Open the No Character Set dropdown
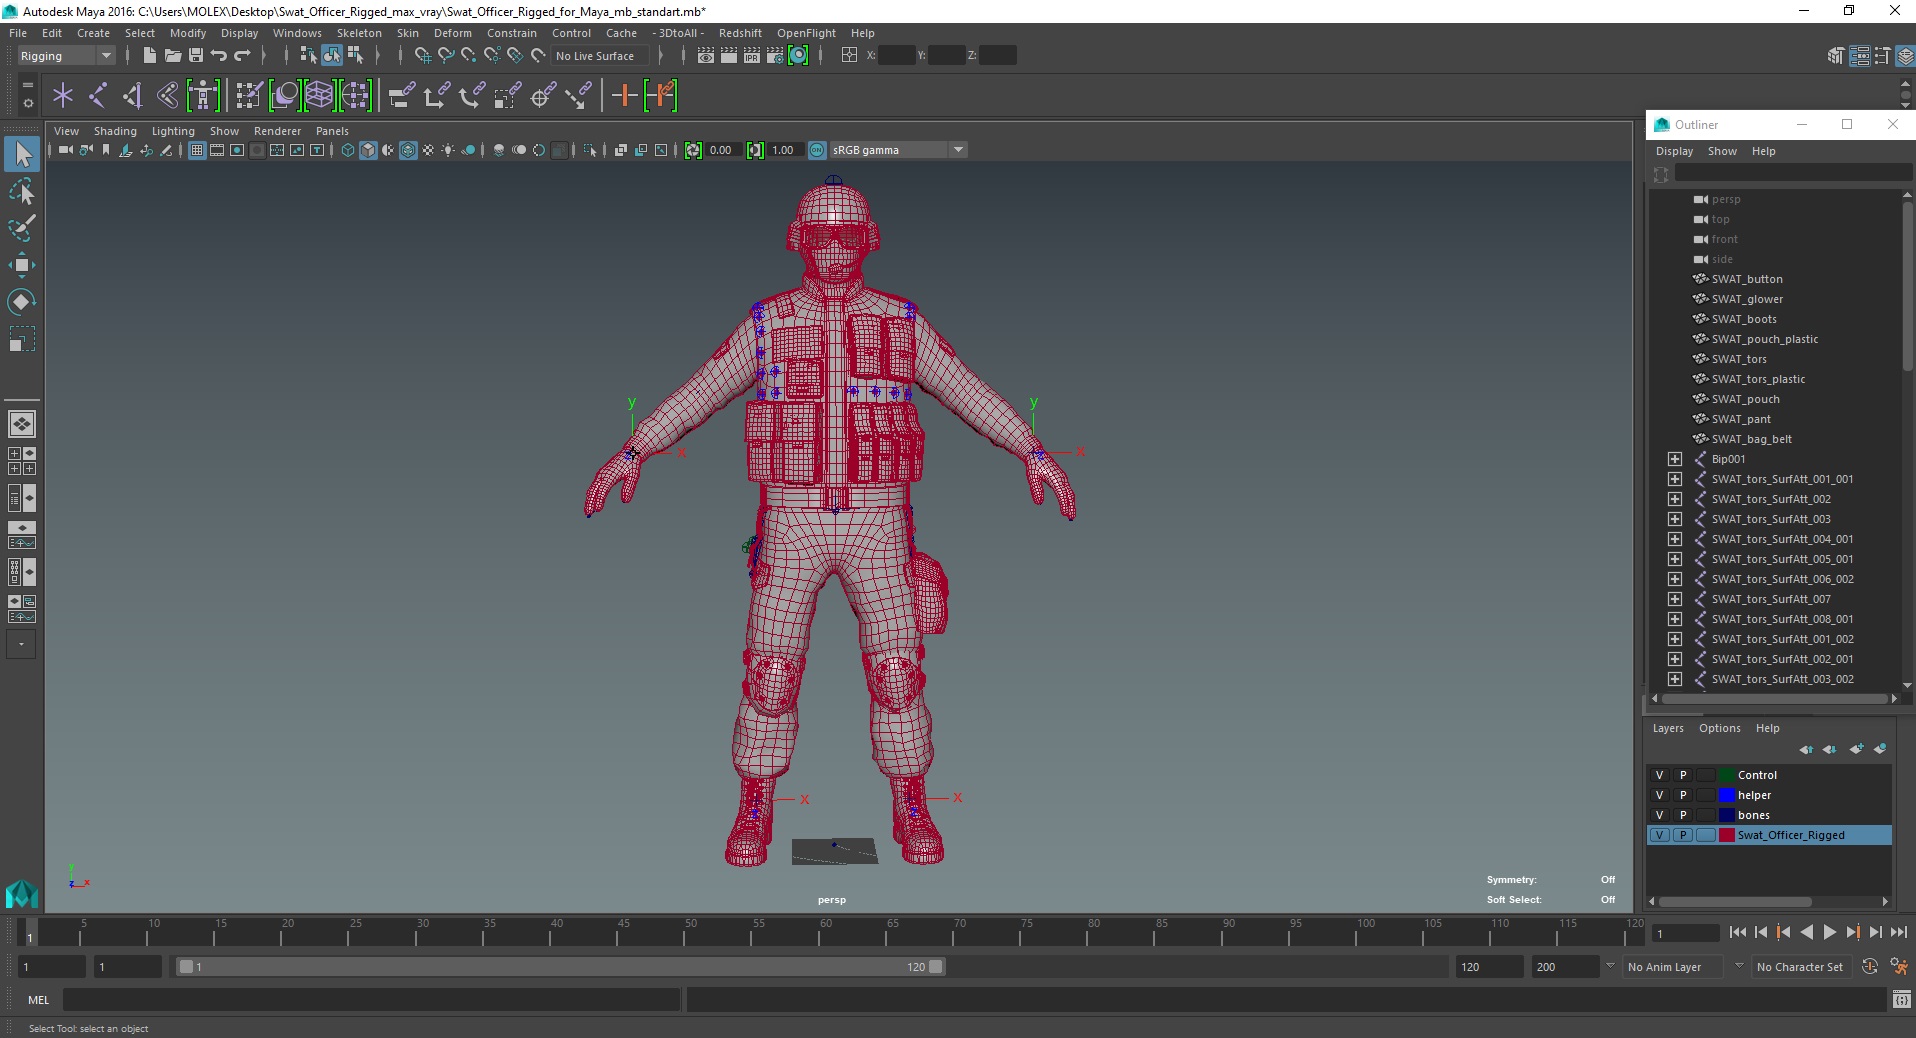This screenshot has width=1916, height=1038. pos(1801,967)
